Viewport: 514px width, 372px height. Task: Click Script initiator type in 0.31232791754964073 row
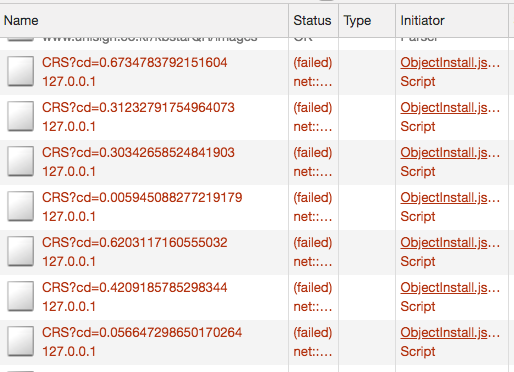pos(418,127)
